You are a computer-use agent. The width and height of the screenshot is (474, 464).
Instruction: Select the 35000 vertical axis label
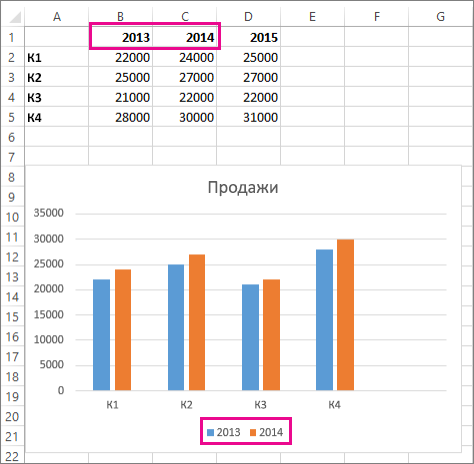tap(49, 213)
